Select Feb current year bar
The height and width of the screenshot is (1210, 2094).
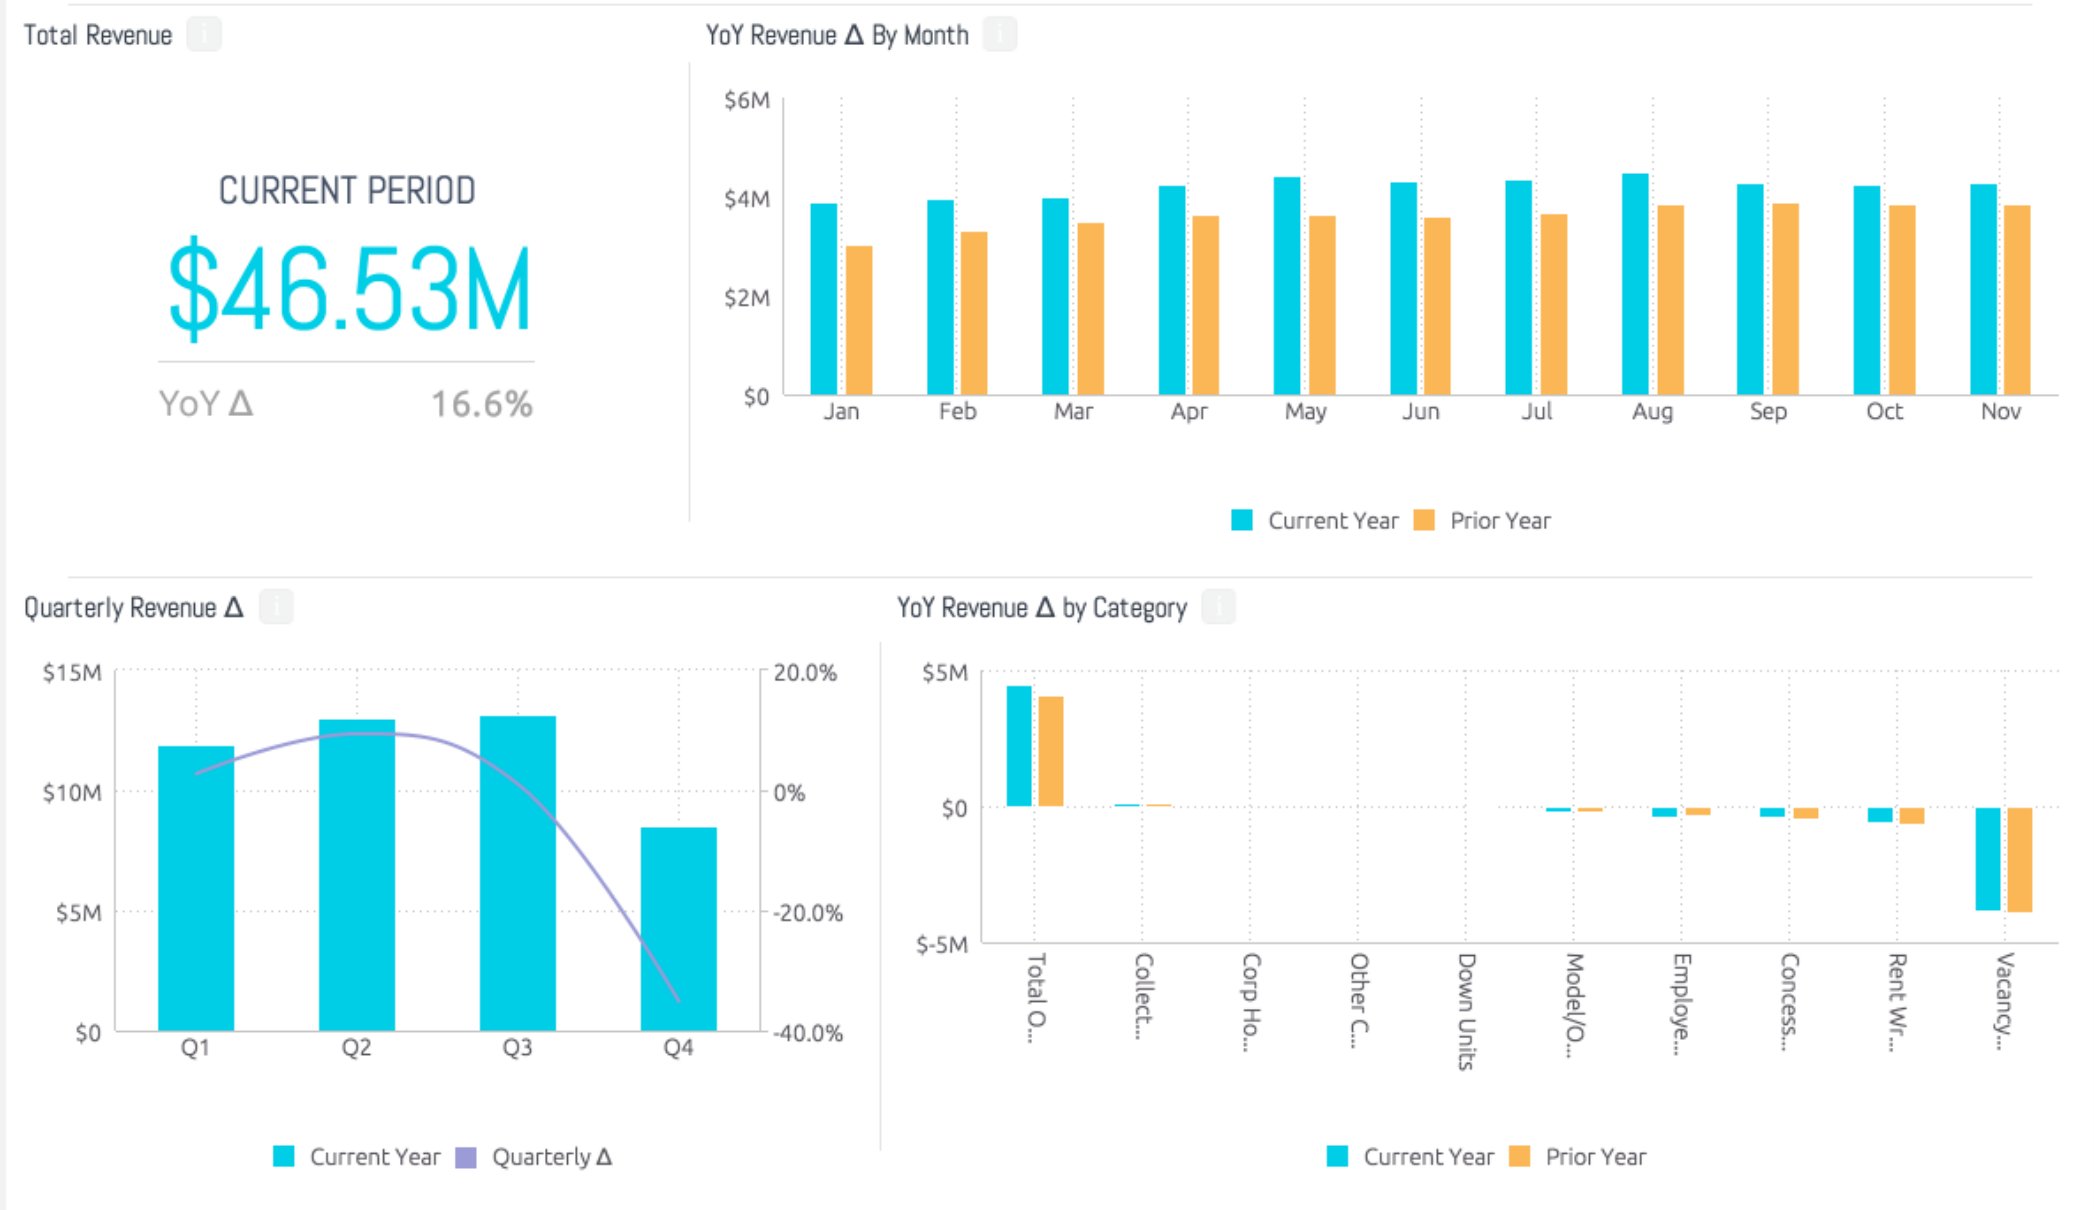pyautogui.click(x=940, y=297)
